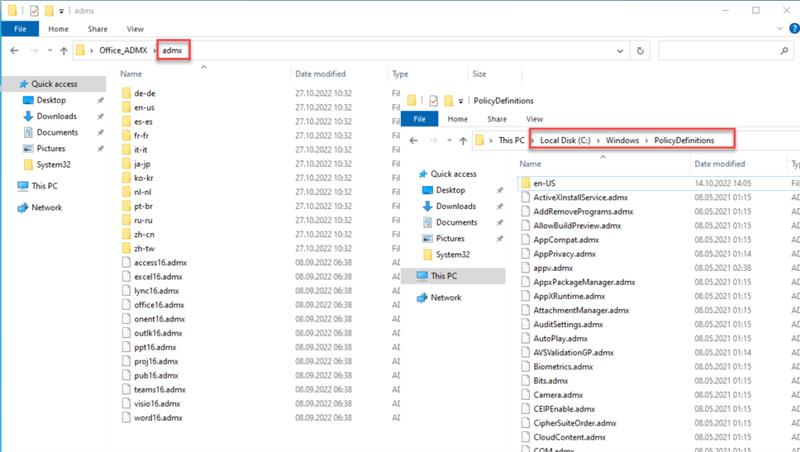Select the CloudContent.admx file
The width and height of the screenshot is (800, 452).
point(569,437)
